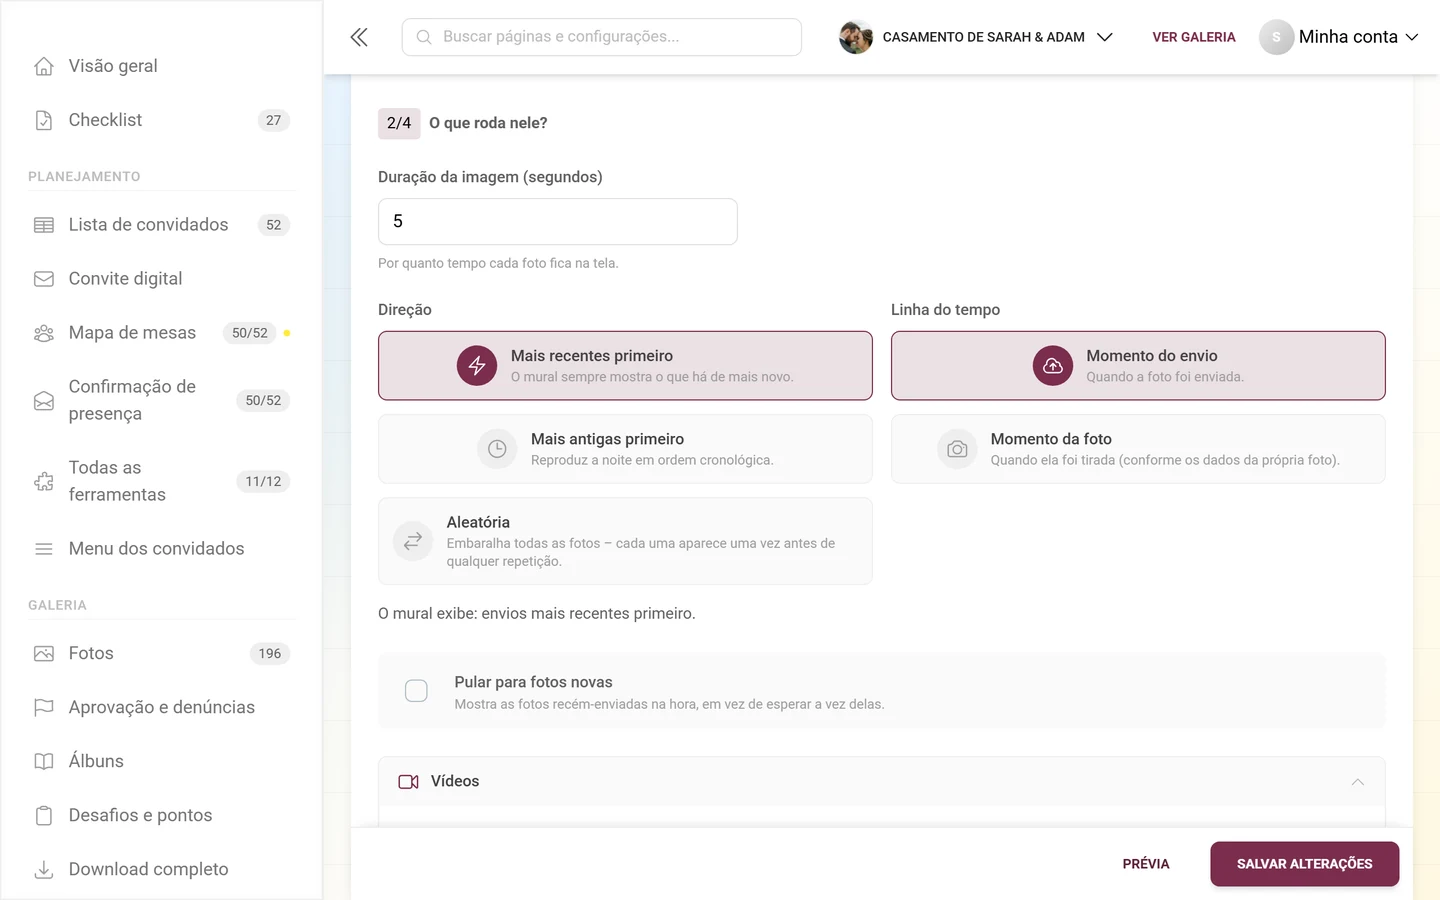Screen dimensions: 1440x900
Task: Click the Aprovação e denúncias flag icon
Action: 44,707
